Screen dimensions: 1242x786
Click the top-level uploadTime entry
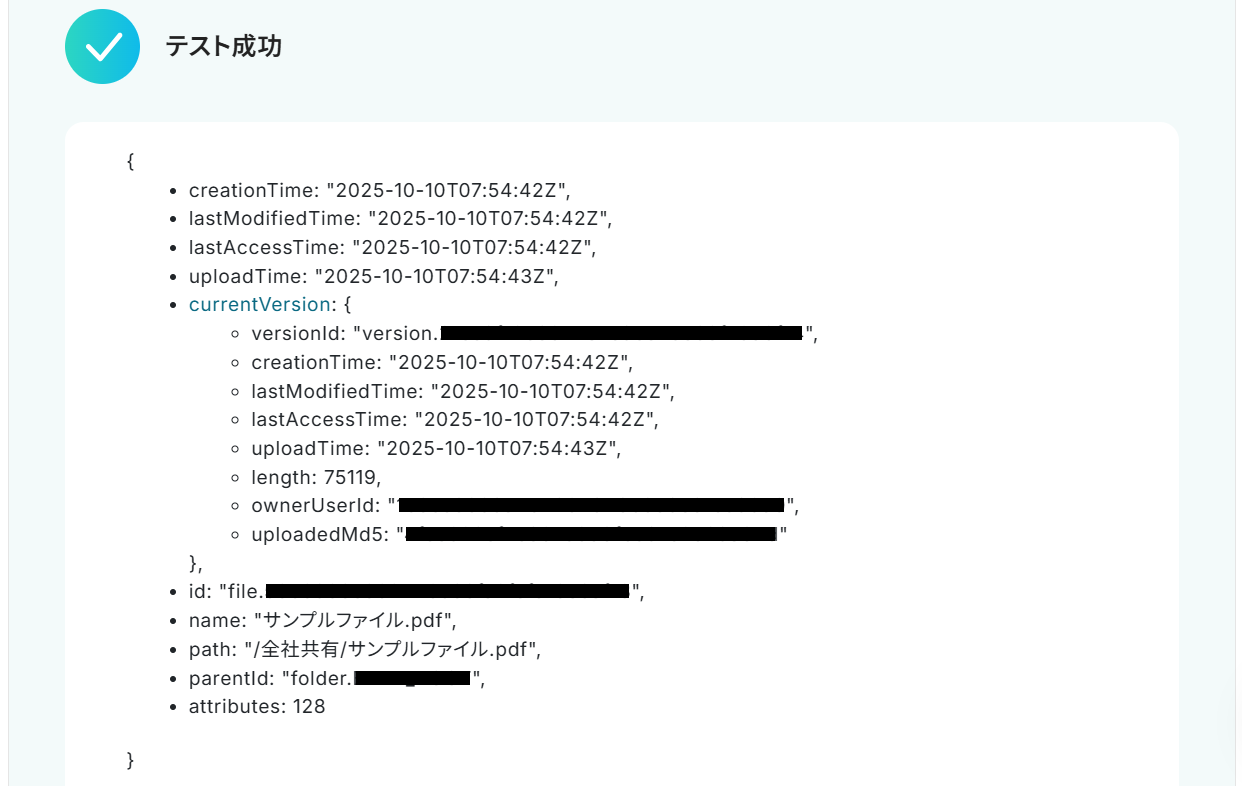click(373, 276)
